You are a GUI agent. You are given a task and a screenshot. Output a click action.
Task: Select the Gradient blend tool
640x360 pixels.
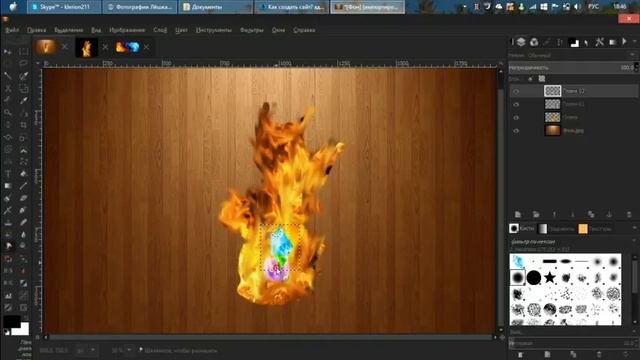pyautogui.click(x=8, y=186)
